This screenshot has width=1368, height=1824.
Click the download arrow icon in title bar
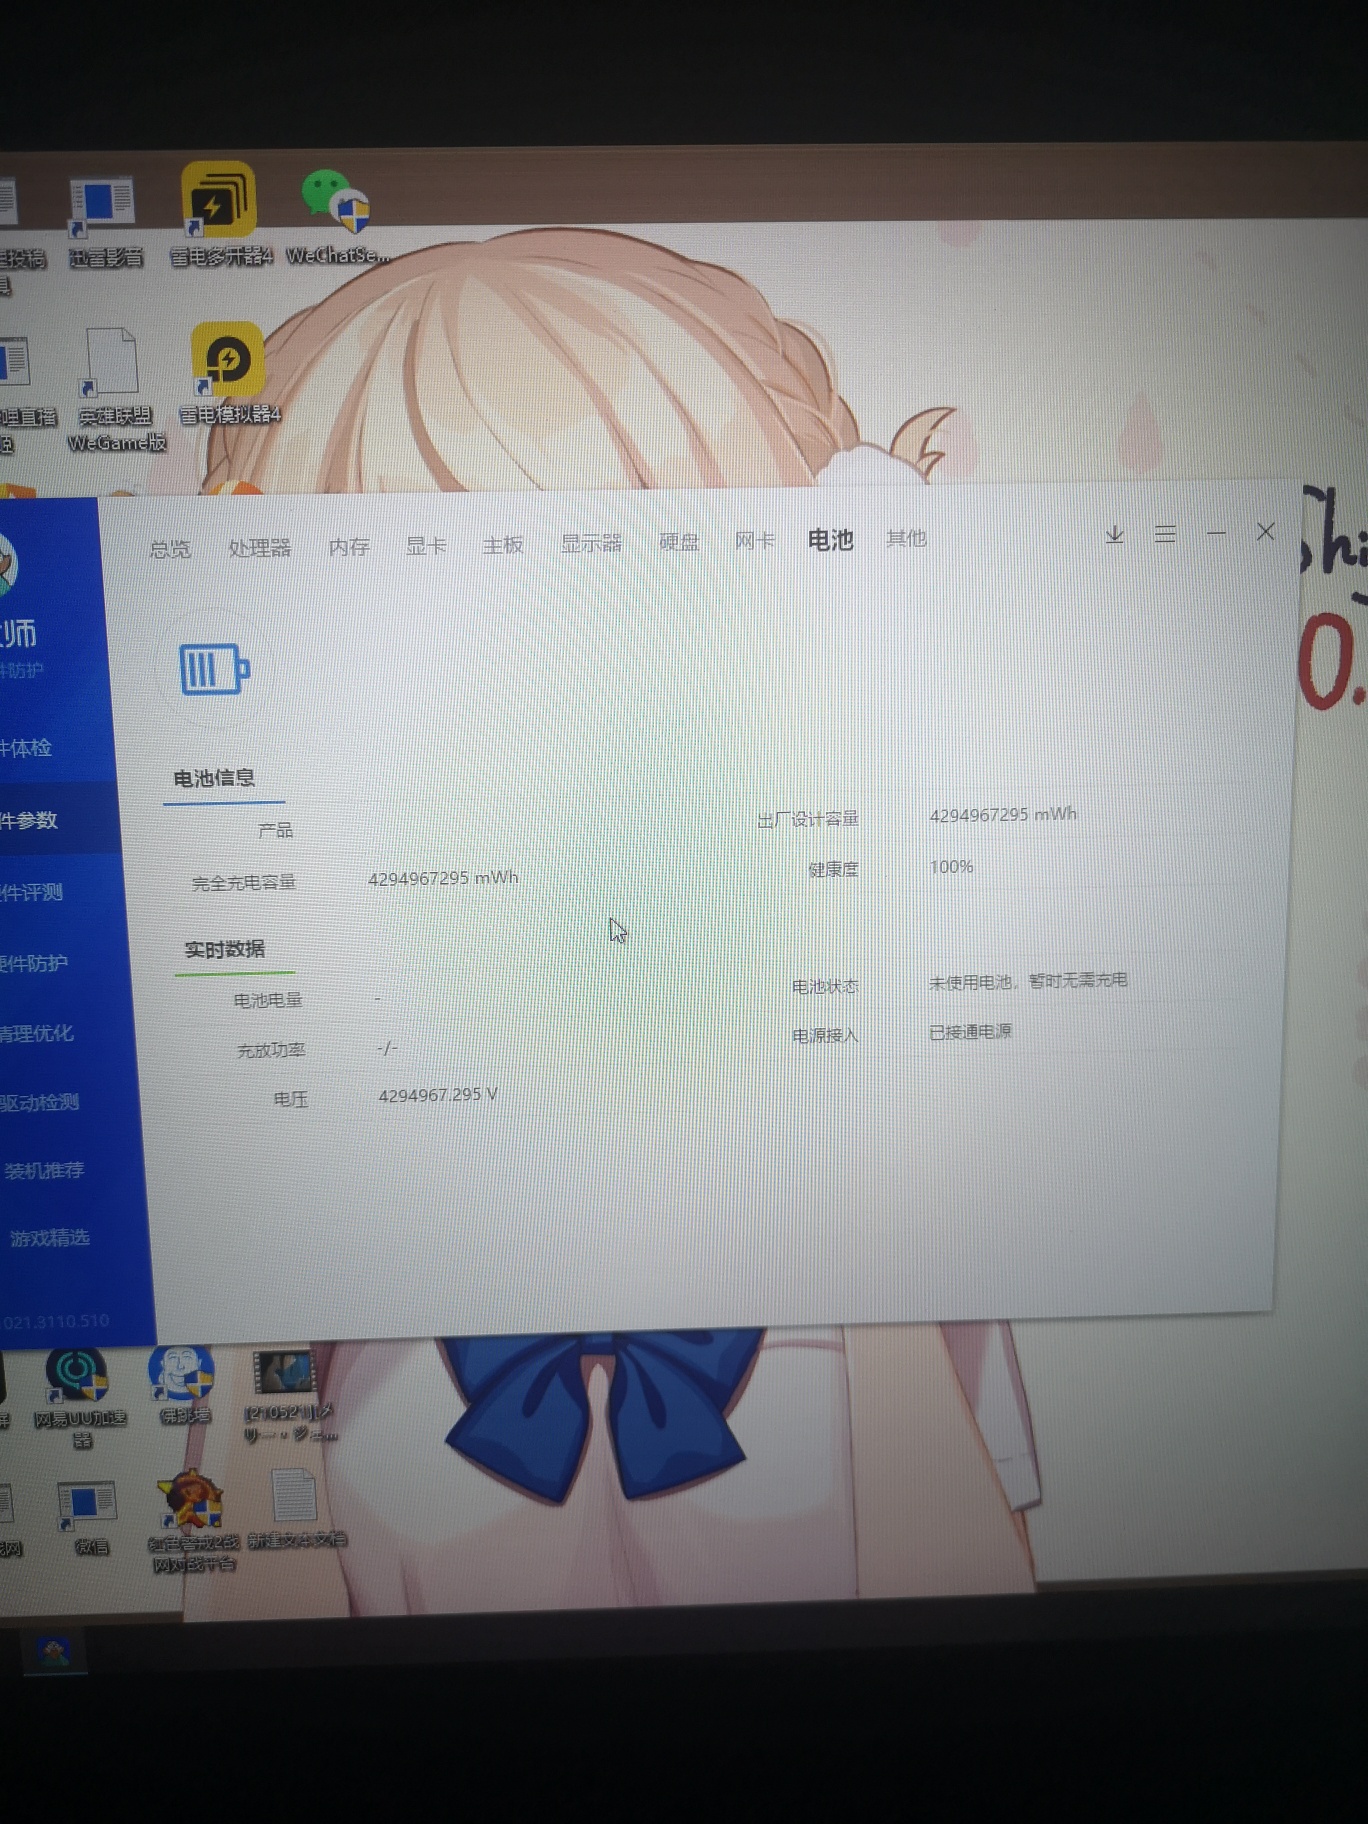point(1114,535)
